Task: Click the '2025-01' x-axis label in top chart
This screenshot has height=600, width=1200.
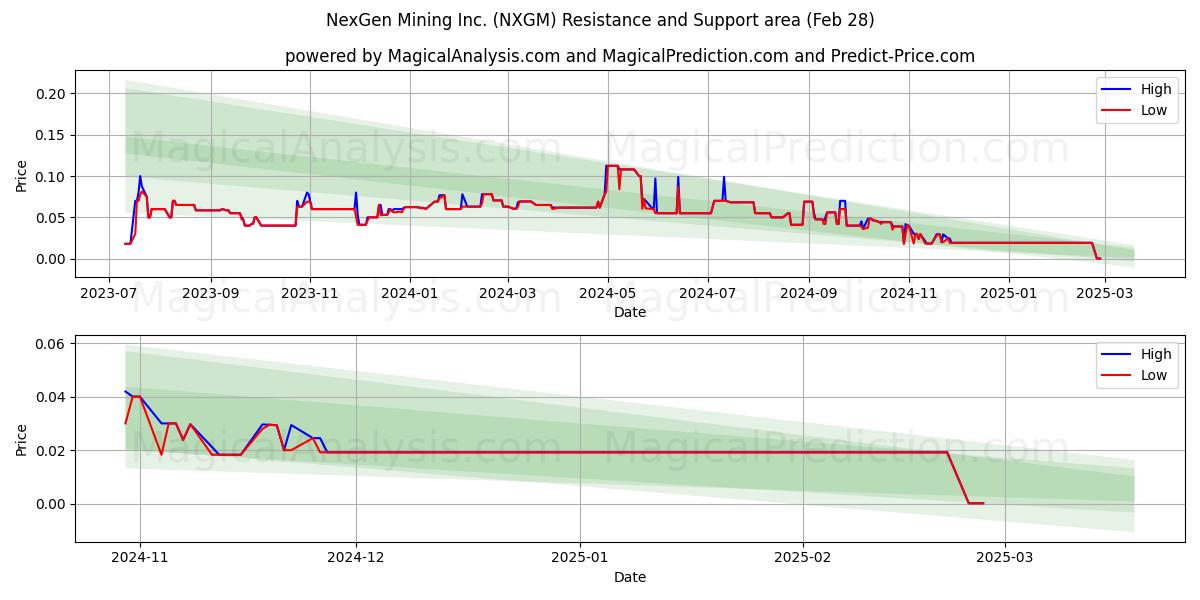Action: 1008,294
